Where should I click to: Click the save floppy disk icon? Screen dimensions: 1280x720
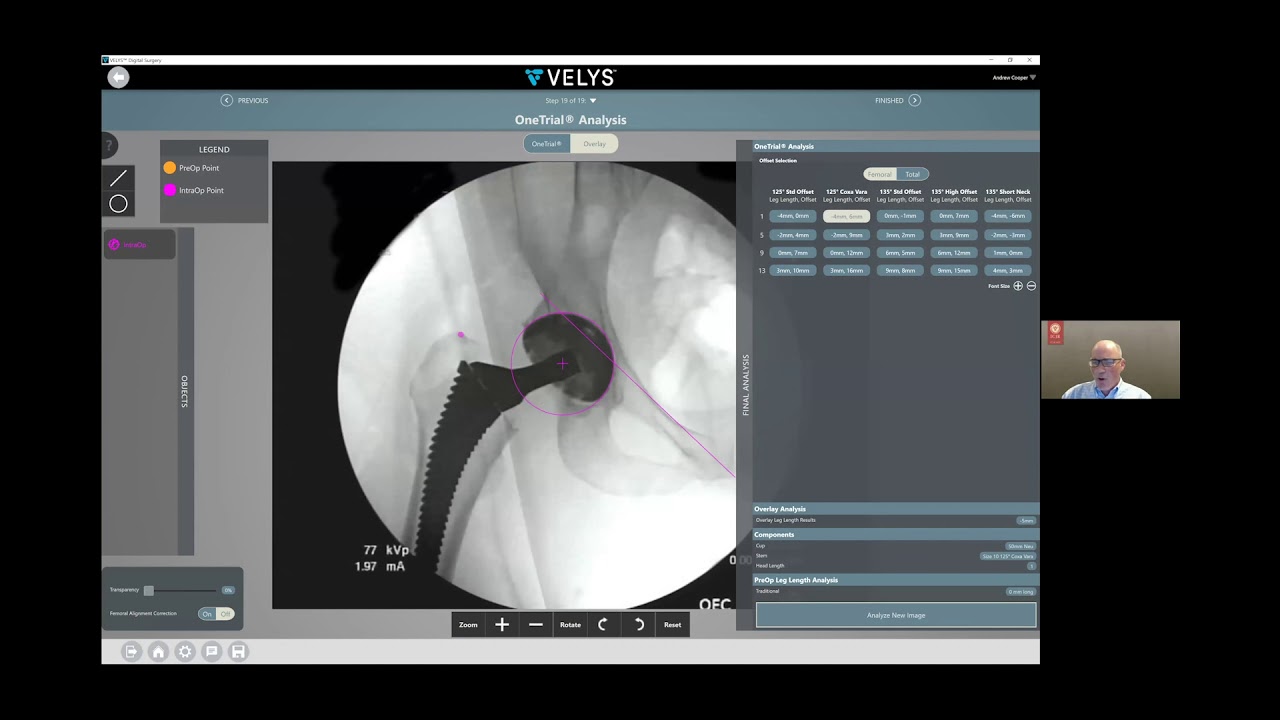point(238,651)
